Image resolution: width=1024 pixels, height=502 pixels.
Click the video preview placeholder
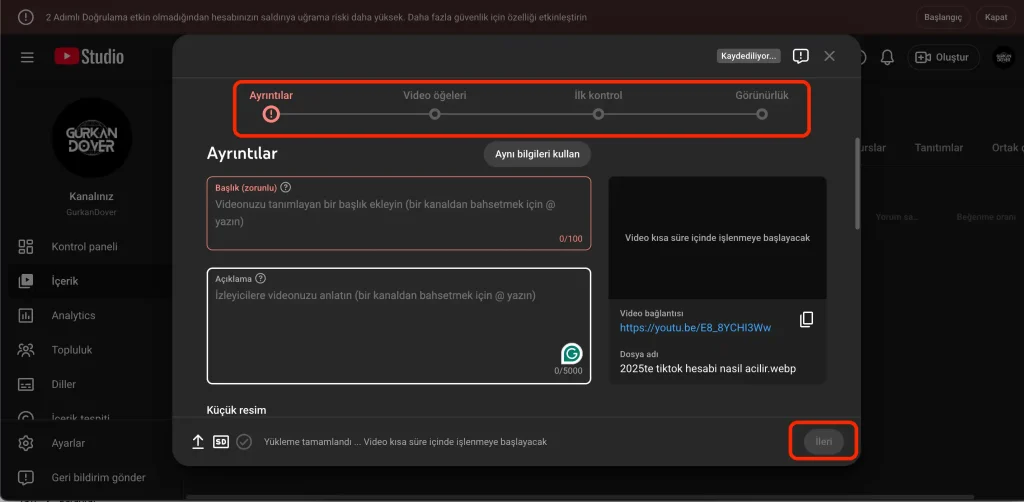coord(717,238)
